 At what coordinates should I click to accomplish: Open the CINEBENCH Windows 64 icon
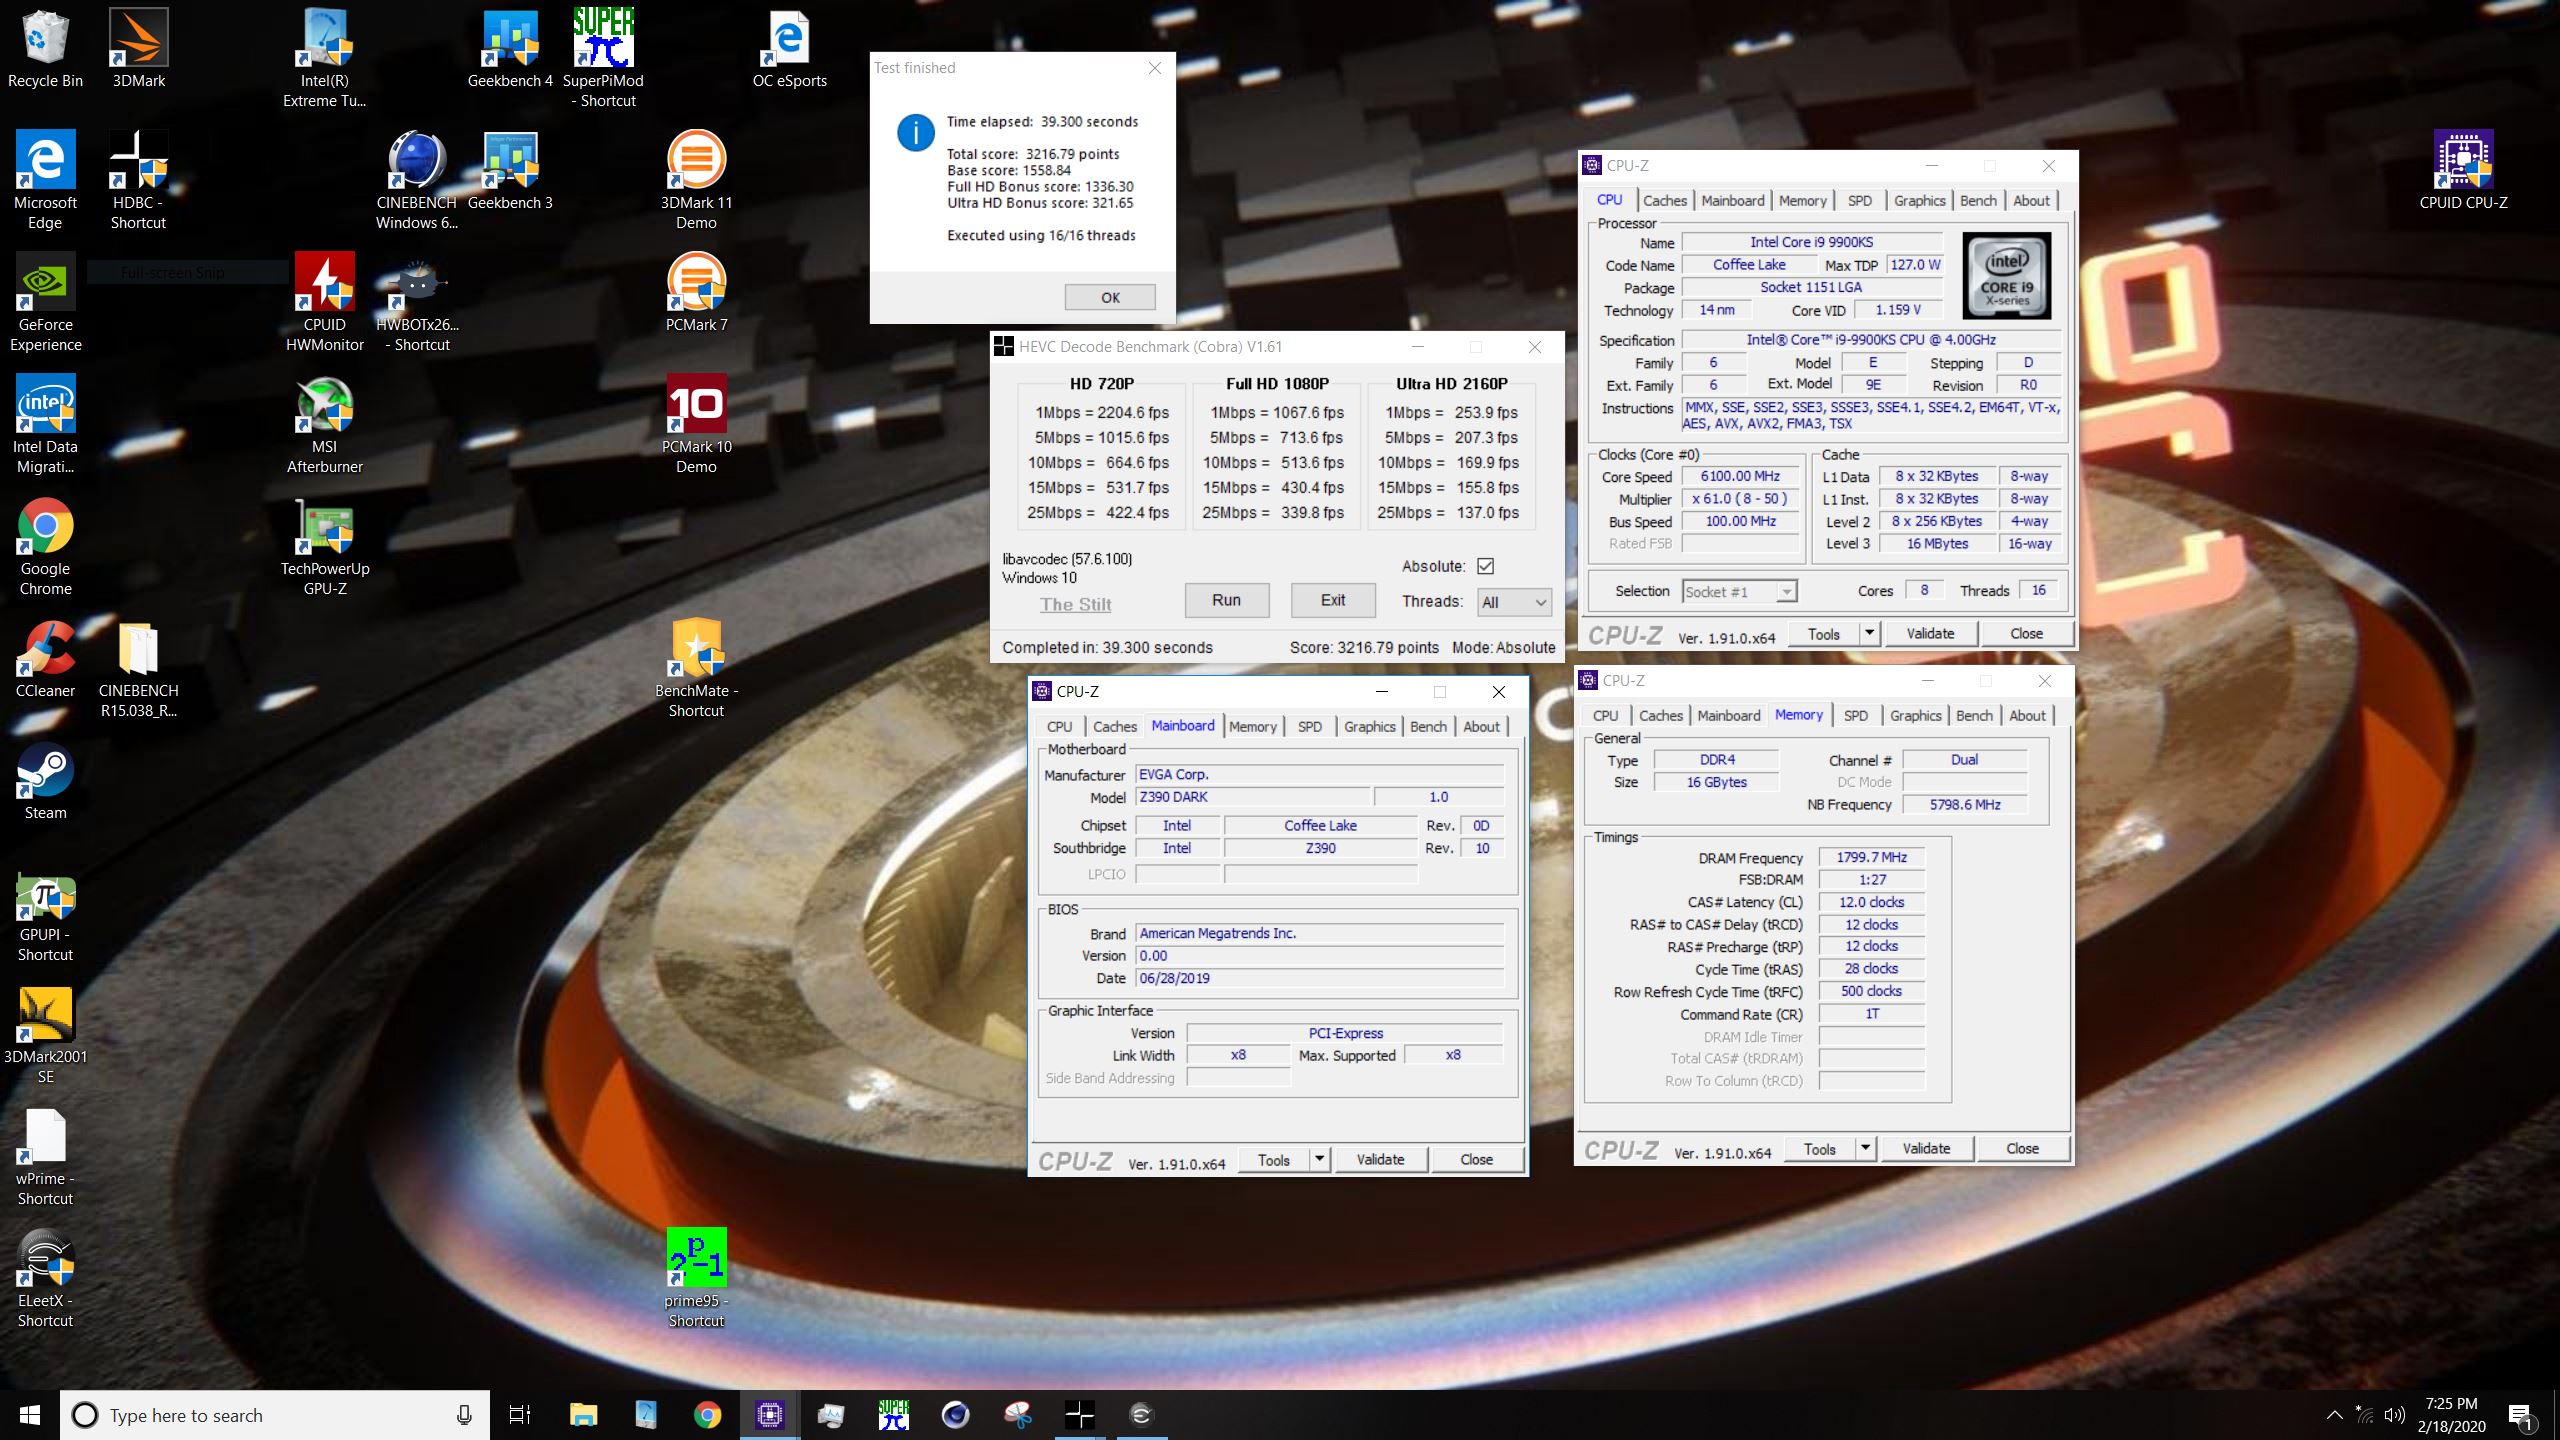click(x=417, y=180)
